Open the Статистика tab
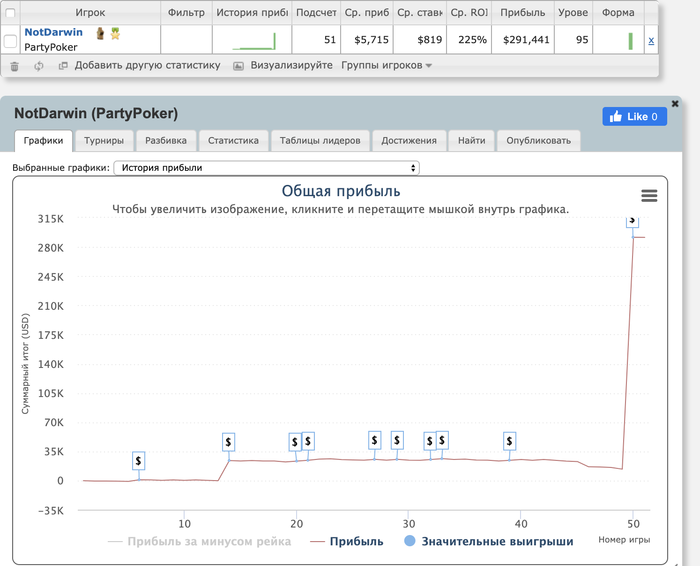 (233, 141)
